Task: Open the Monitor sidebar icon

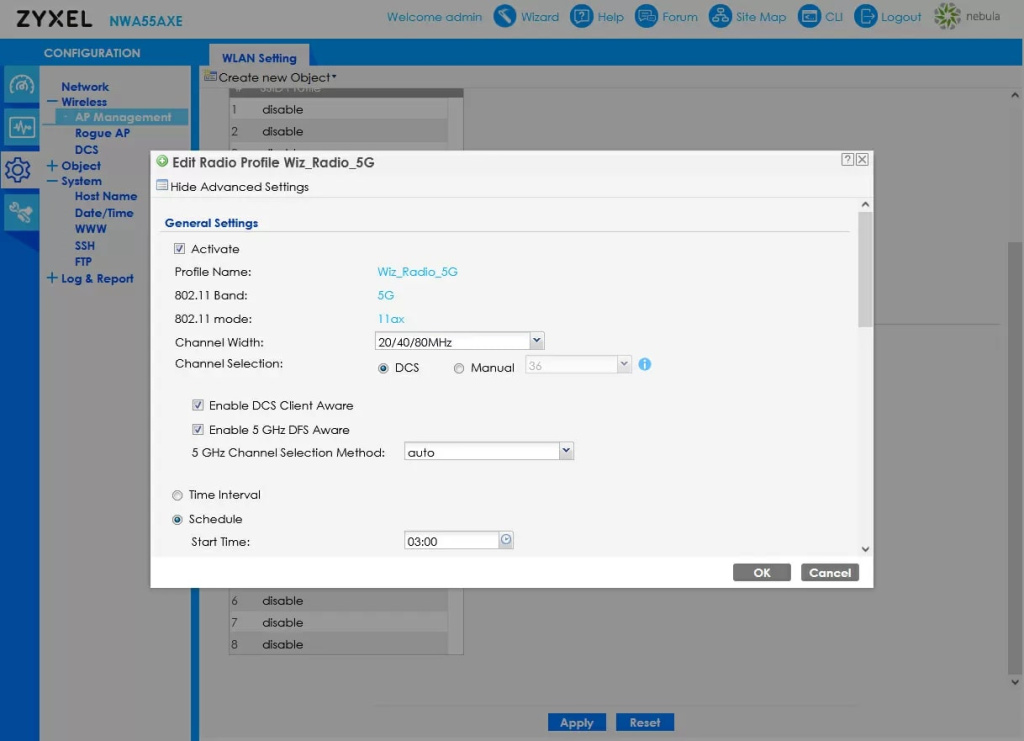Action: click(x=21, y=127)
